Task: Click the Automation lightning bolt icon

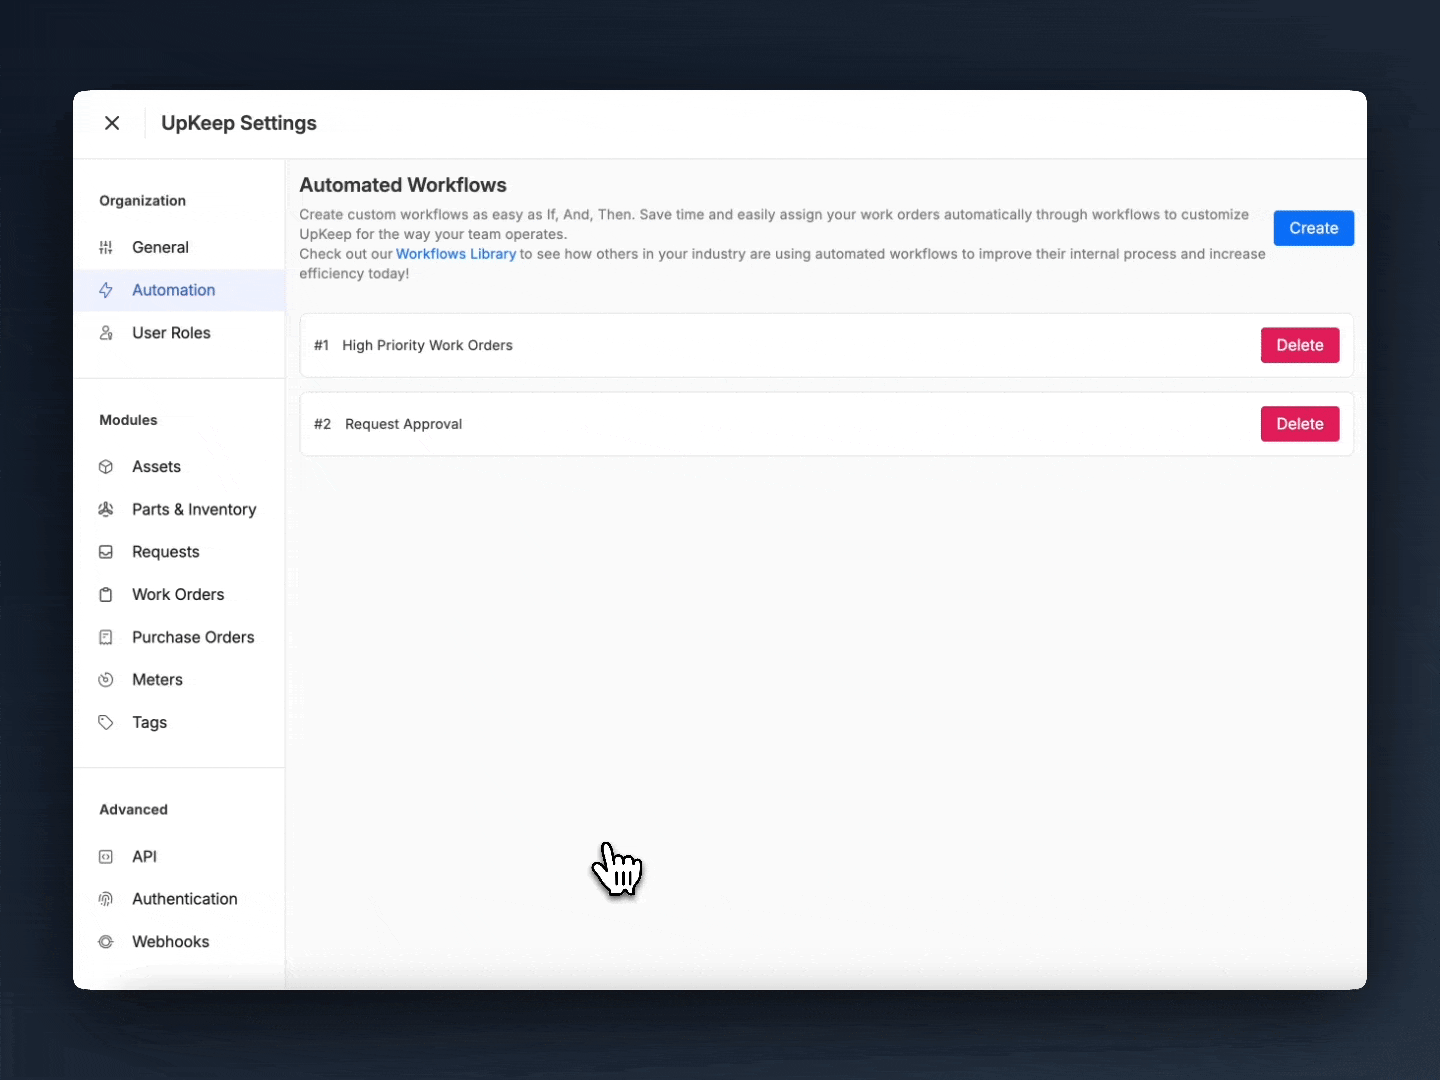Action: [x=106, y=290]
